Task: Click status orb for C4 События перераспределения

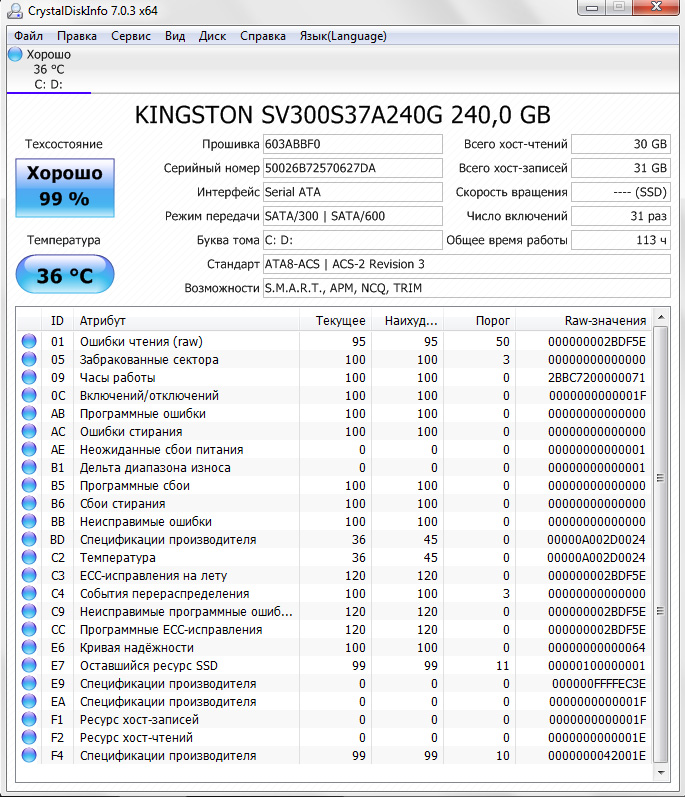Action: click(x=29, y=593)
